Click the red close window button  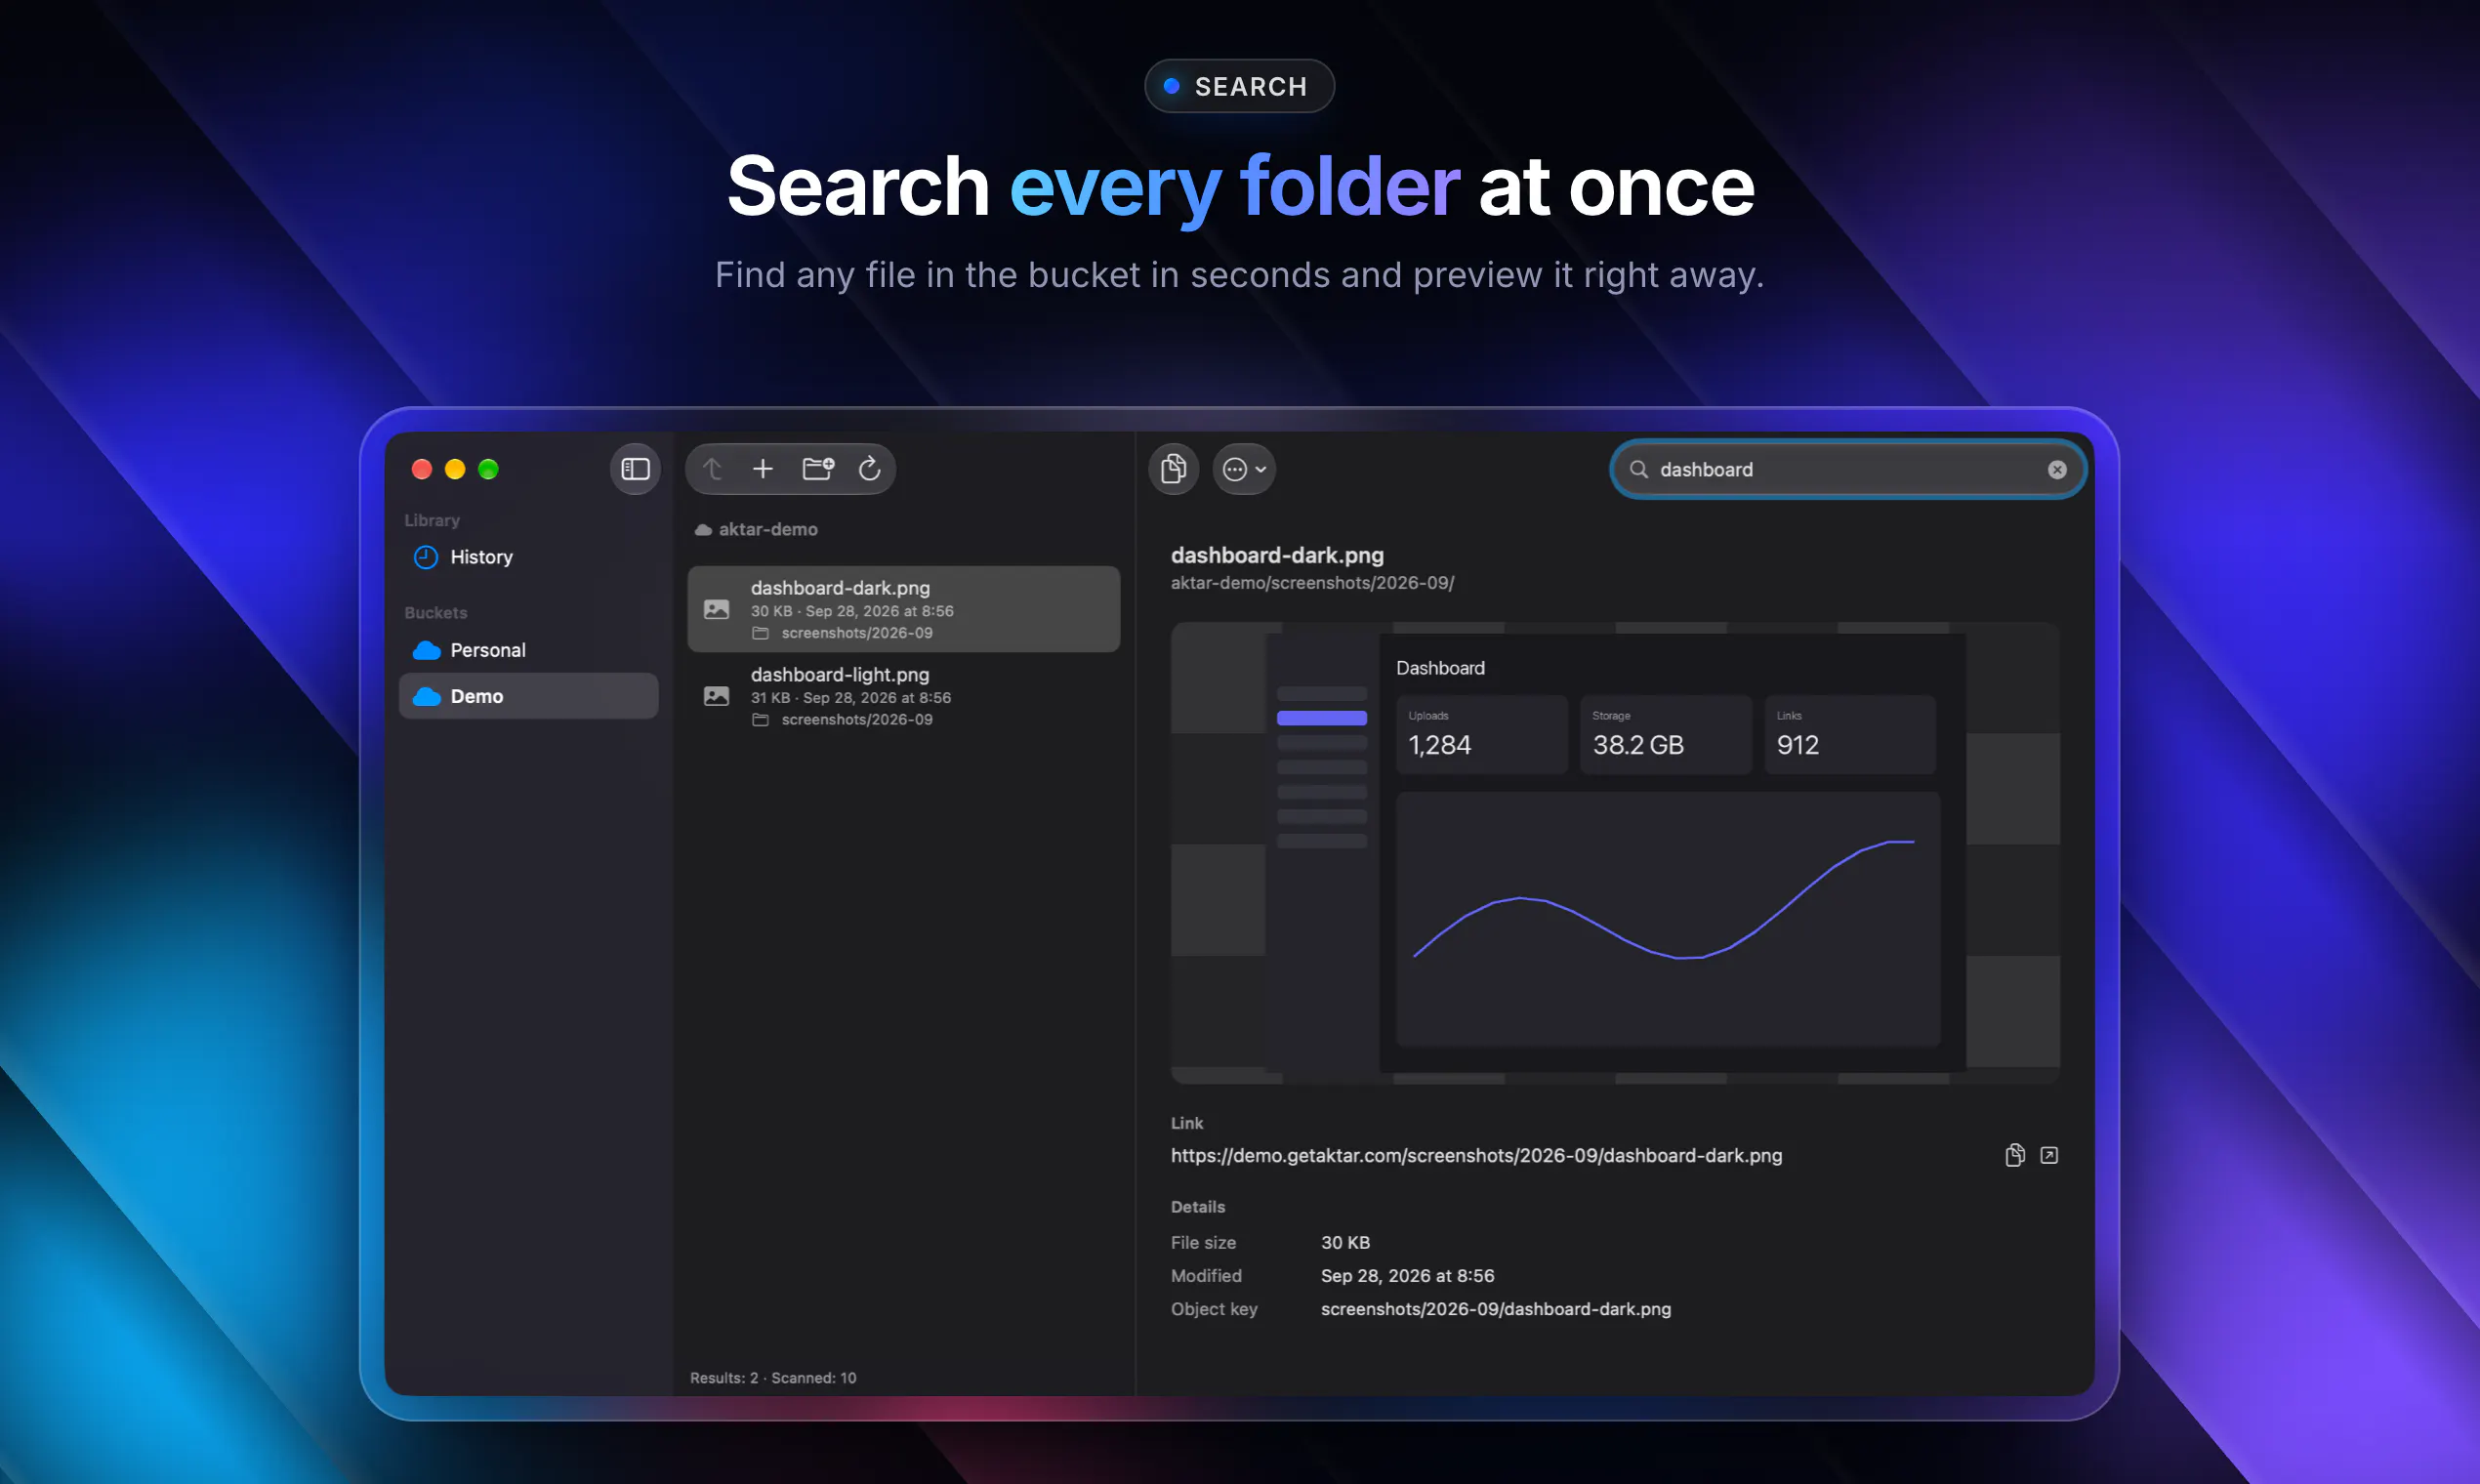pyautogui.click(x=422, y=469)
